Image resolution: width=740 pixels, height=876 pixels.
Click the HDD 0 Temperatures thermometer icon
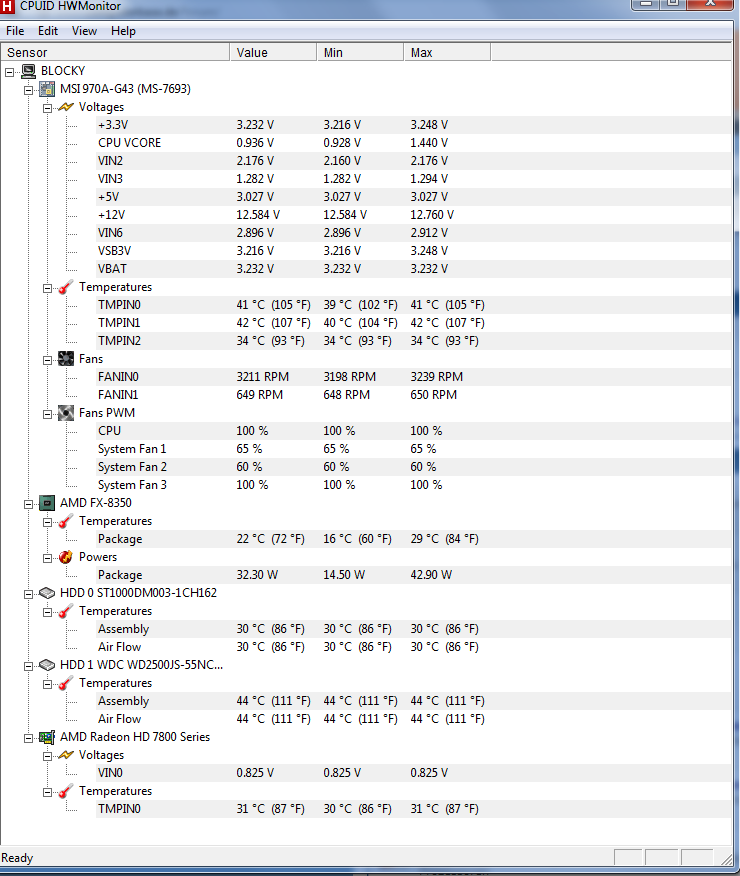click(x=66, y=611)
